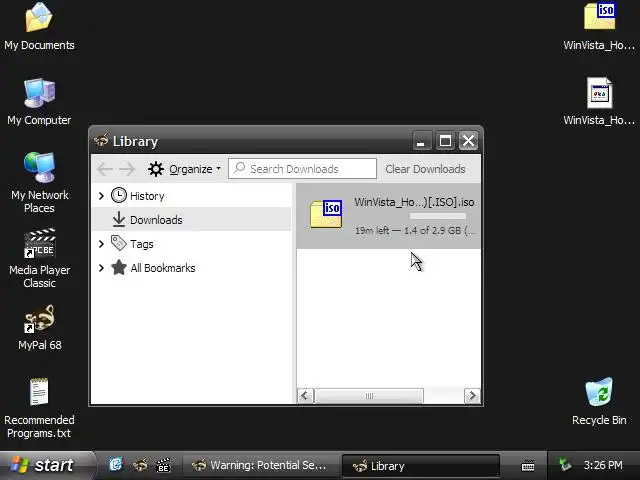Select WinVista document file icon on desktop

[599, 93]
